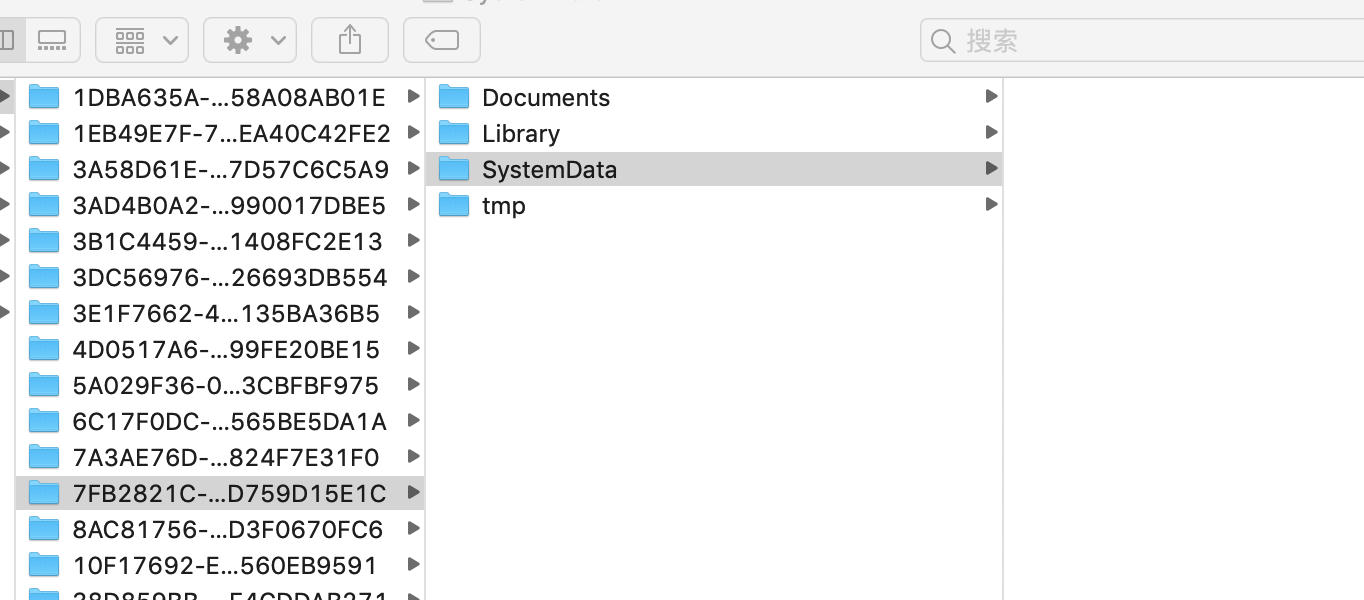Click the 3E1F7662-4…135BA36B5 folder icon
Screen dimensions: 1364x600
click(x=44, y=314)
